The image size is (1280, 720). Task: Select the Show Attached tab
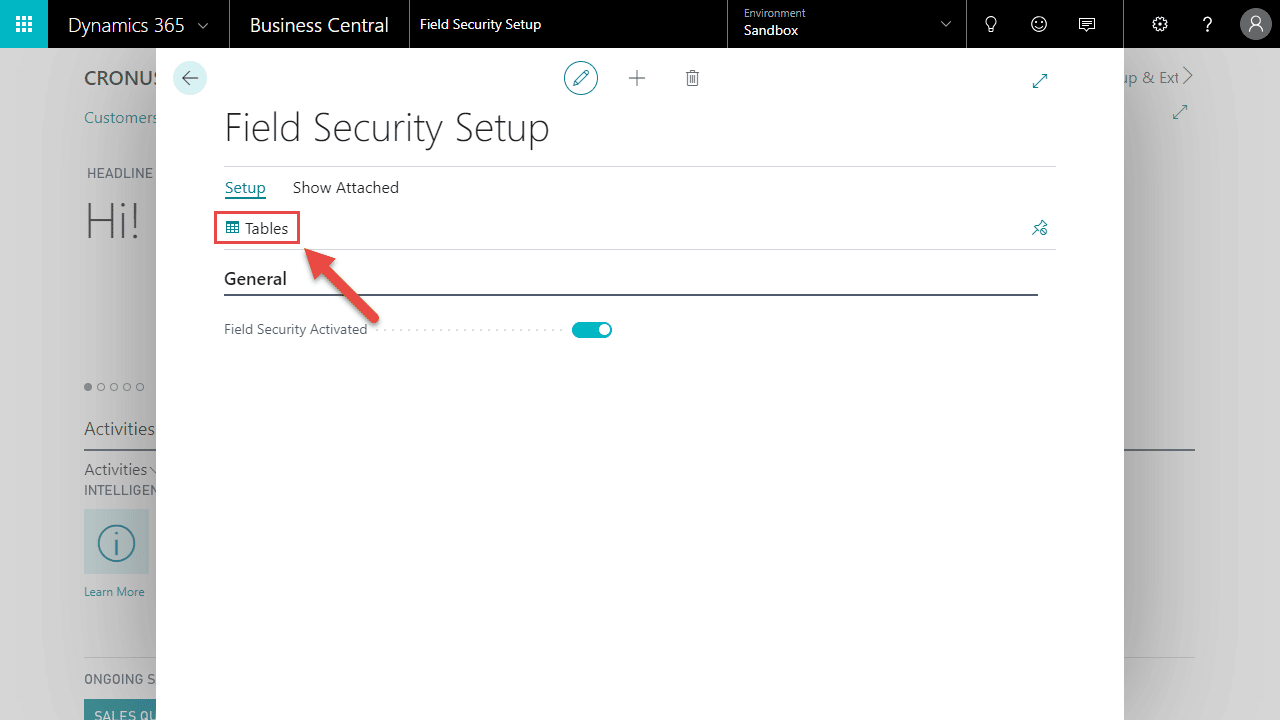(x=346, y=187)
